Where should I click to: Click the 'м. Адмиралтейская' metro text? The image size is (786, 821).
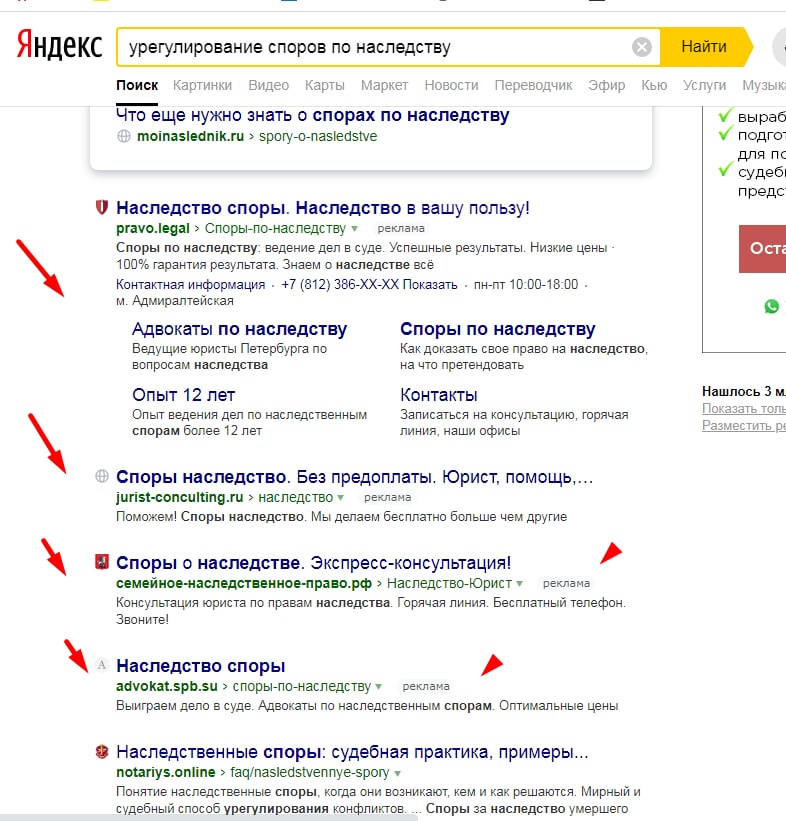click(x=175, y=301)
